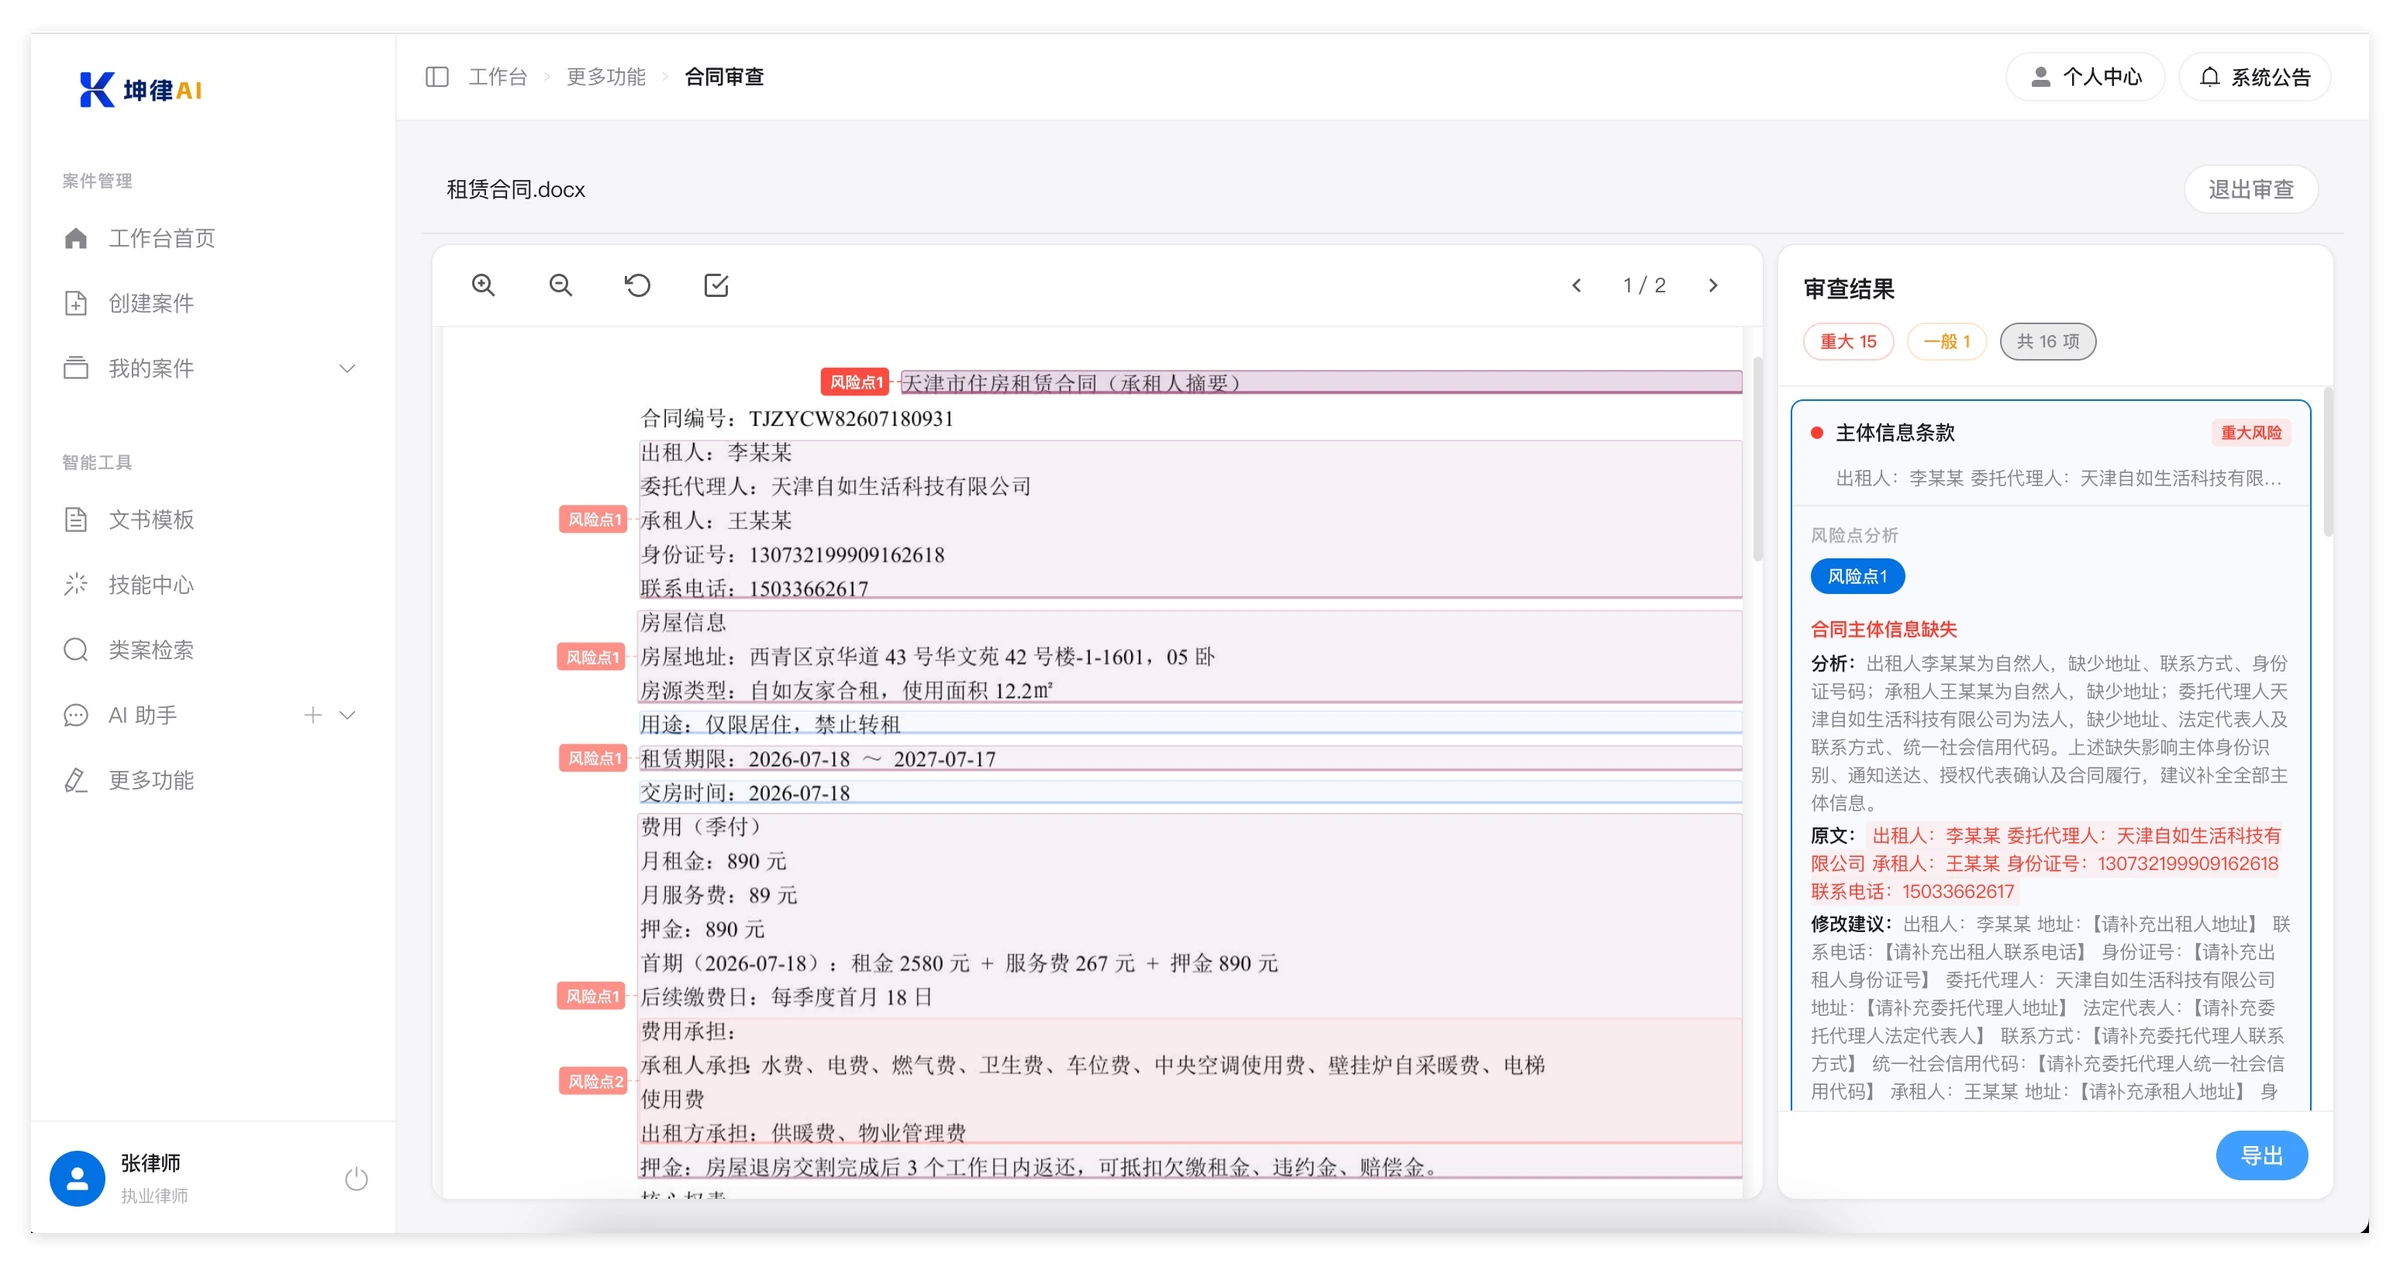Click 风险点1 marker beside contract title

coord(856,382)
